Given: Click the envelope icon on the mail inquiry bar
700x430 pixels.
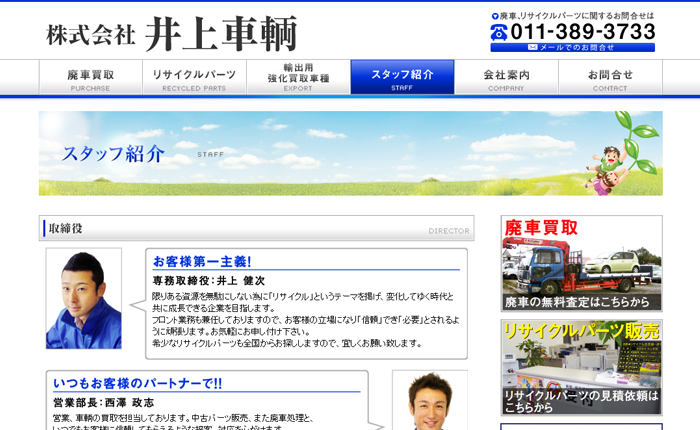Looking at the screenshot, I should tap(532, 47).
